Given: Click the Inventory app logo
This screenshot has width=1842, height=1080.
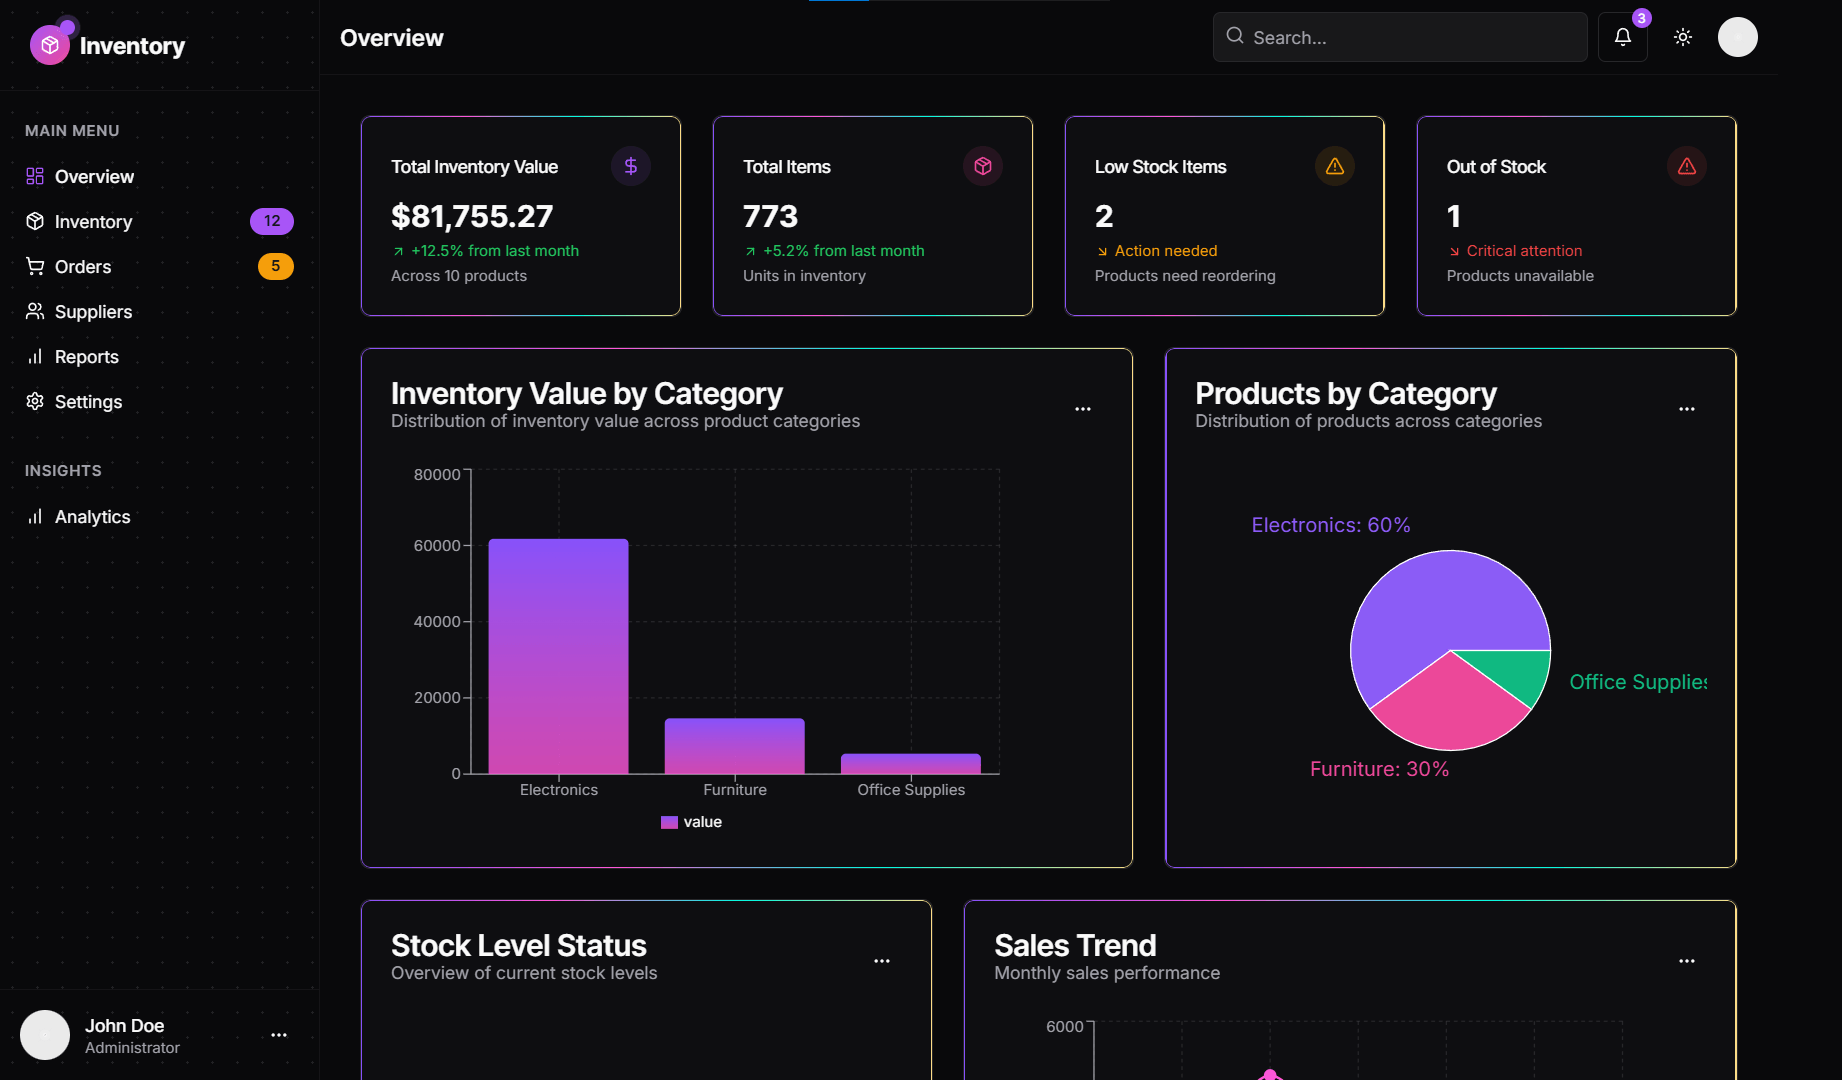Looking at the screenshot, I should [x=50, y=43].
